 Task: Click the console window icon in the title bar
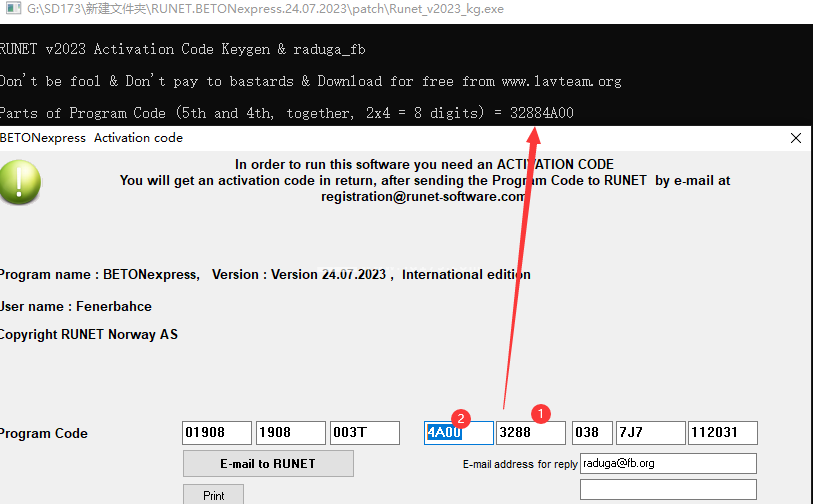[x=13, y=8]
